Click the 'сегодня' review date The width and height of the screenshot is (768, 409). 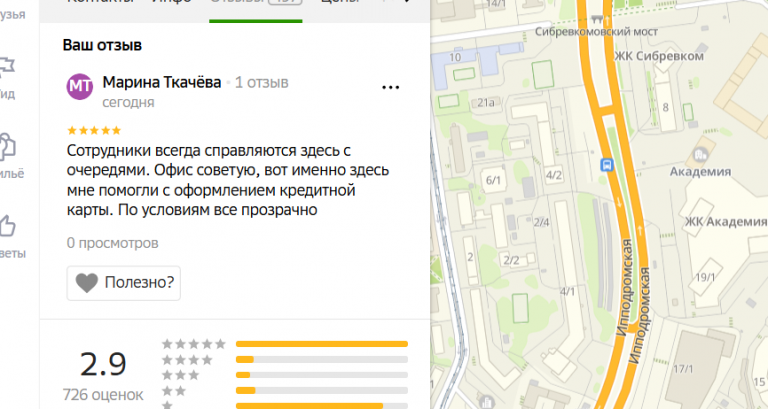tap(128, 102)
